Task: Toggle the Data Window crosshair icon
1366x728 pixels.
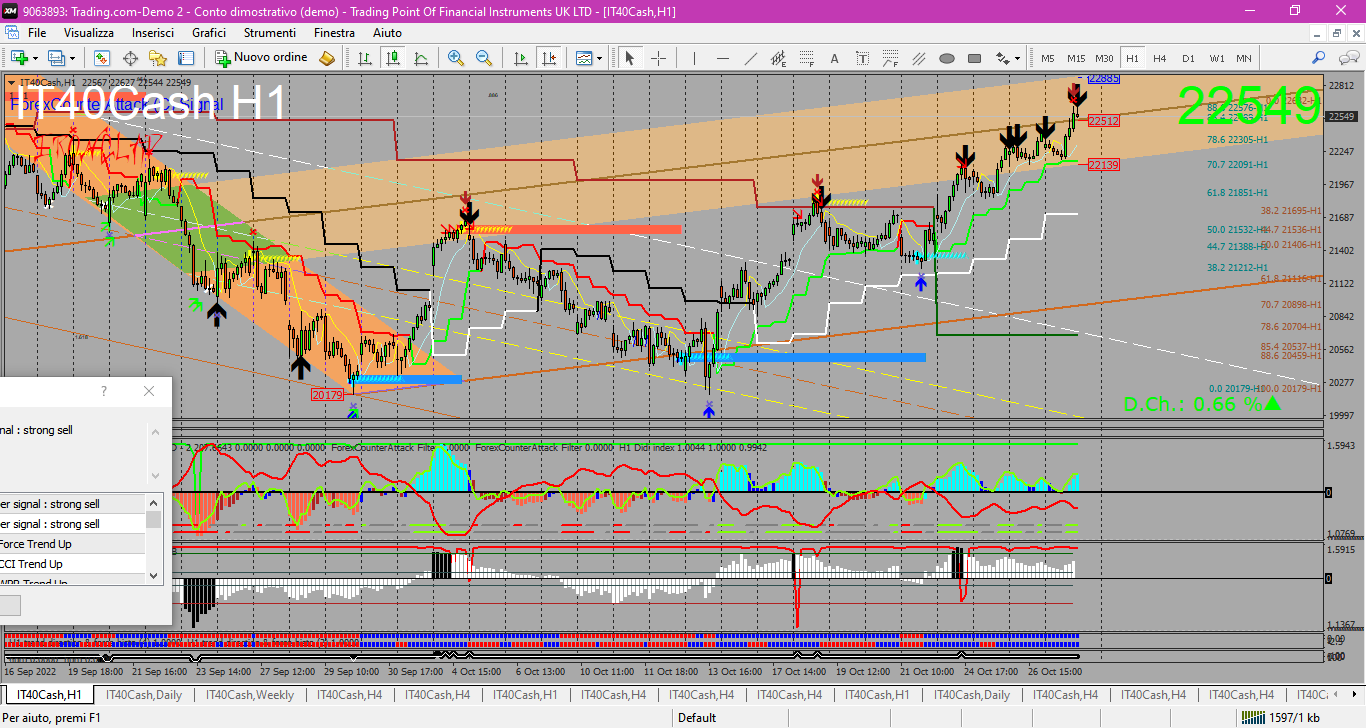Action: (130, 58)
